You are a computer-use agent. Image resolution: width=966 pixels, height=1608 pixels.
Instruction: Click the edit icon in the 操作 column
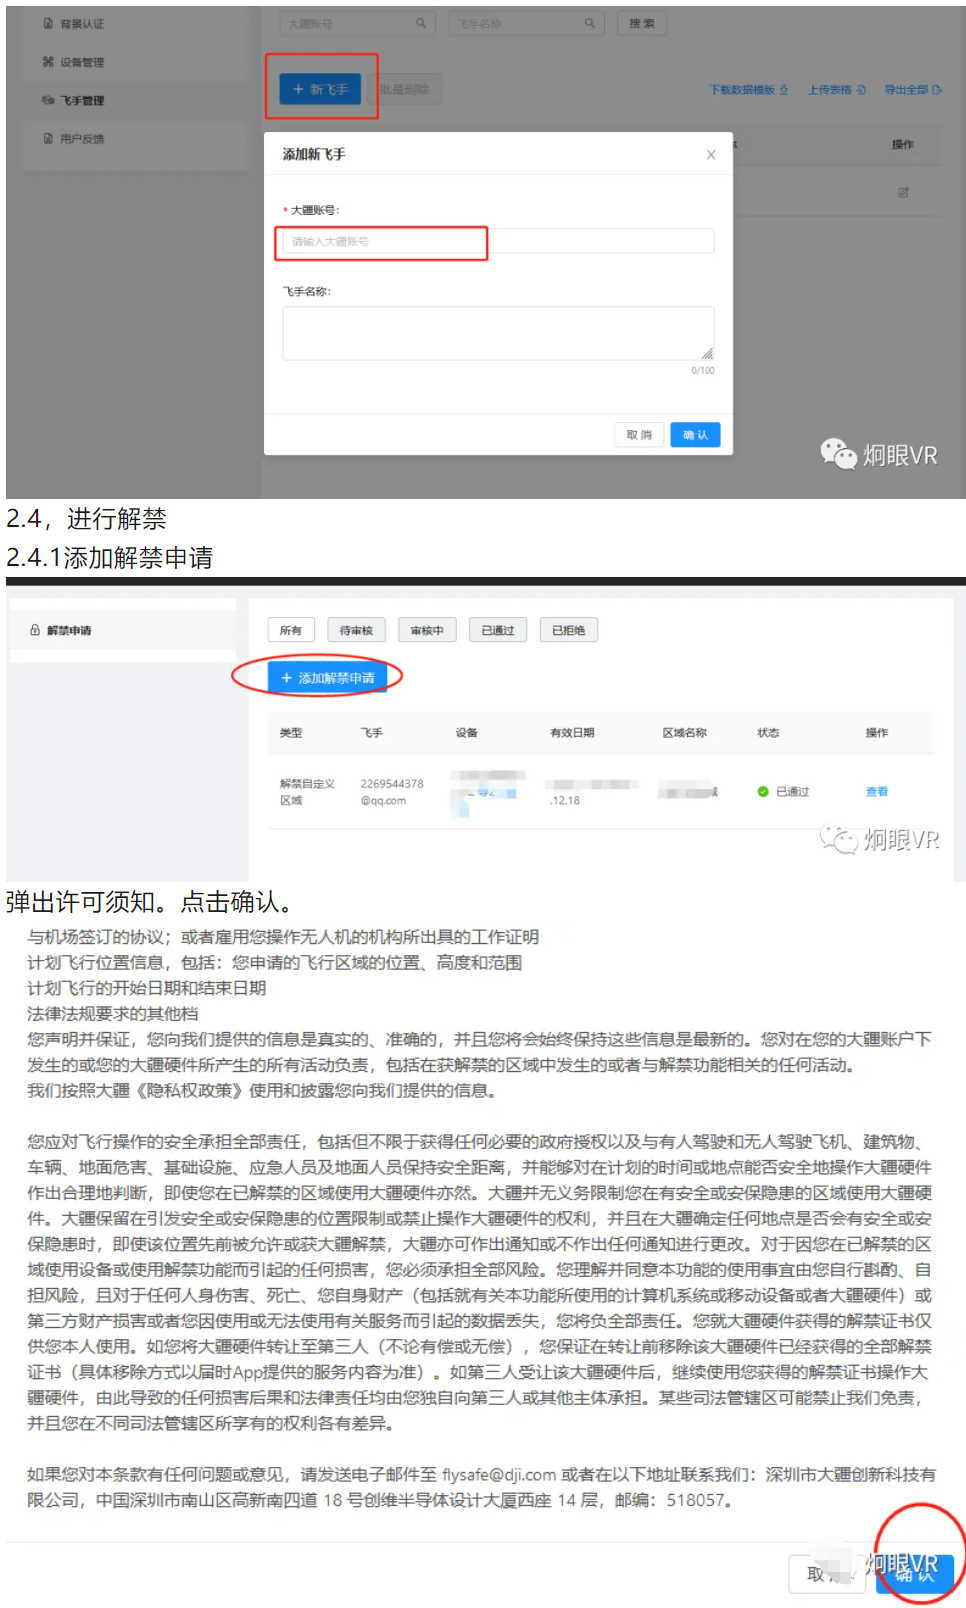coord(903,192)
